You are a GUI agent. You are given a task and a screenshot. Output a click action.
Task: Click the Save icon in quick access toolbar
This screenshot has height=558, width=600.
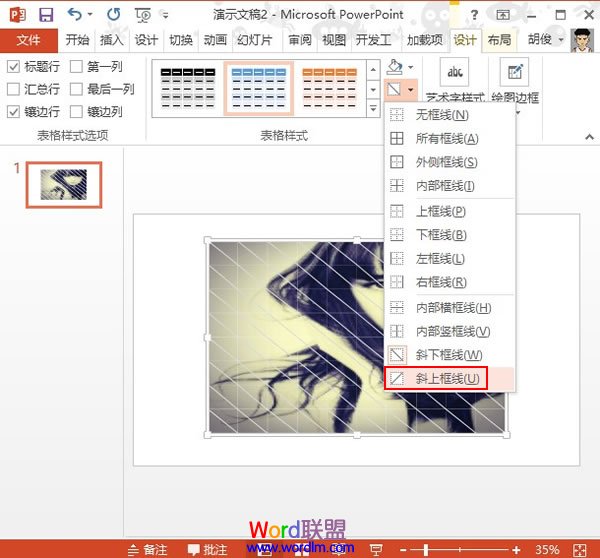pyautogui.click(x=46, y=15)
